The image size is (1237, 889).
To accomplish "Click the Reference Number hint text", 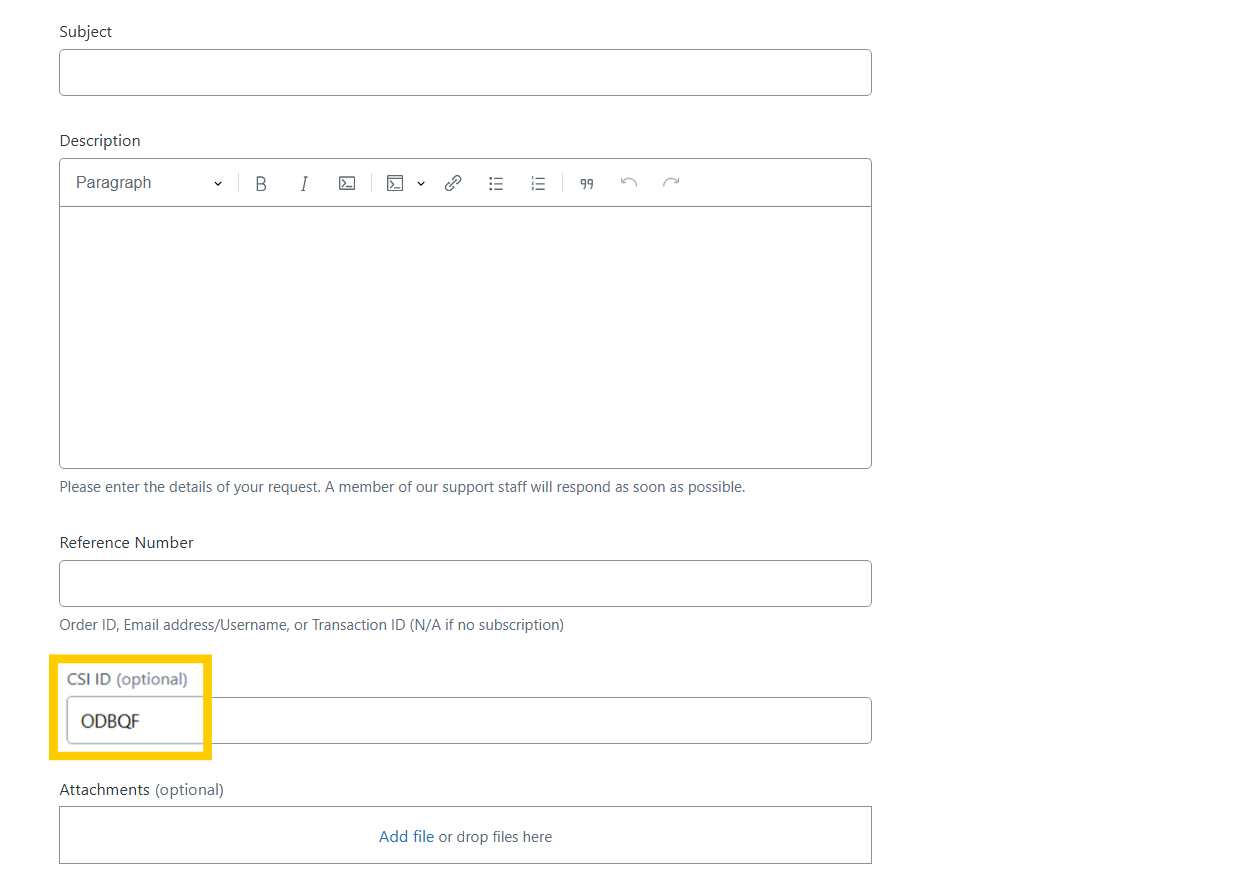I will pos(311,625).
